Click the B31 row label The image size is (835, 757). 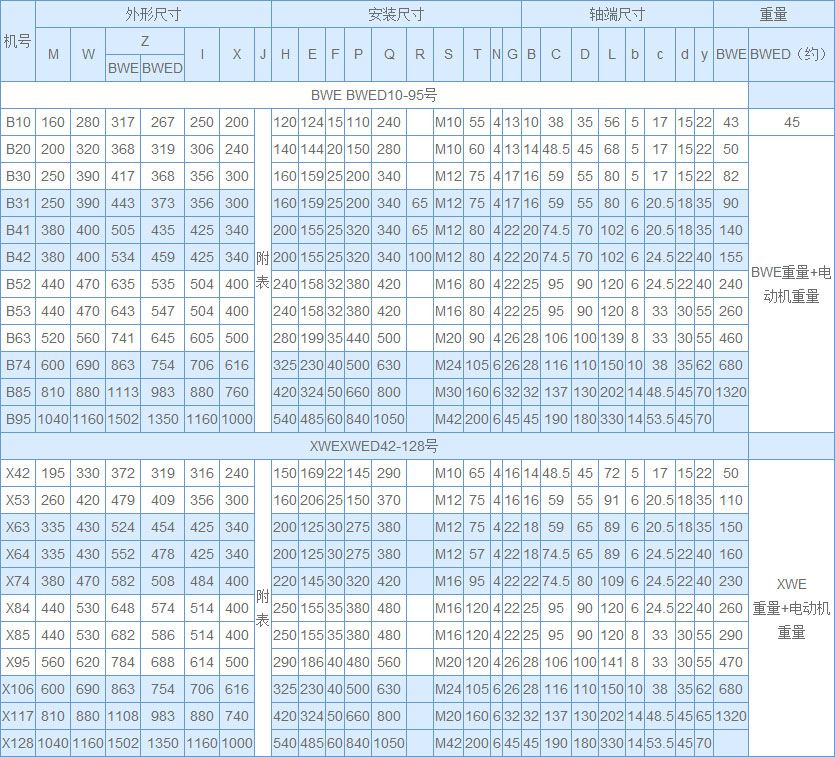click(18, 203)
